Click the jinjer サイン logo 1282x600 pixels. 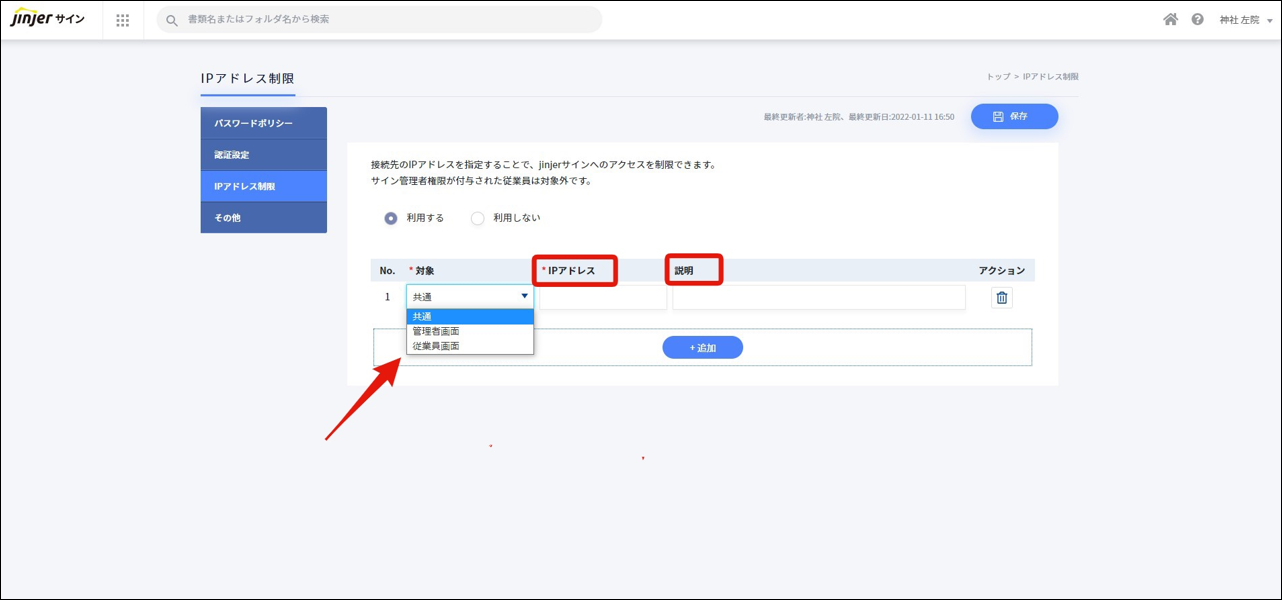[x=47, y=20]
